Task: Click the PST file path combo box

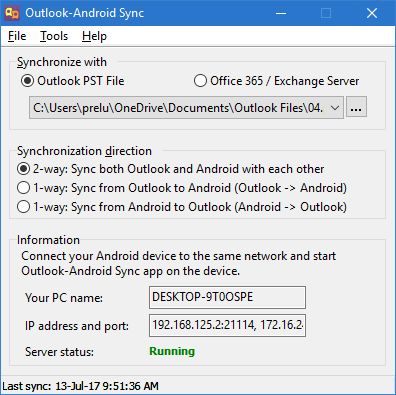Action: [x=186, y=108]
